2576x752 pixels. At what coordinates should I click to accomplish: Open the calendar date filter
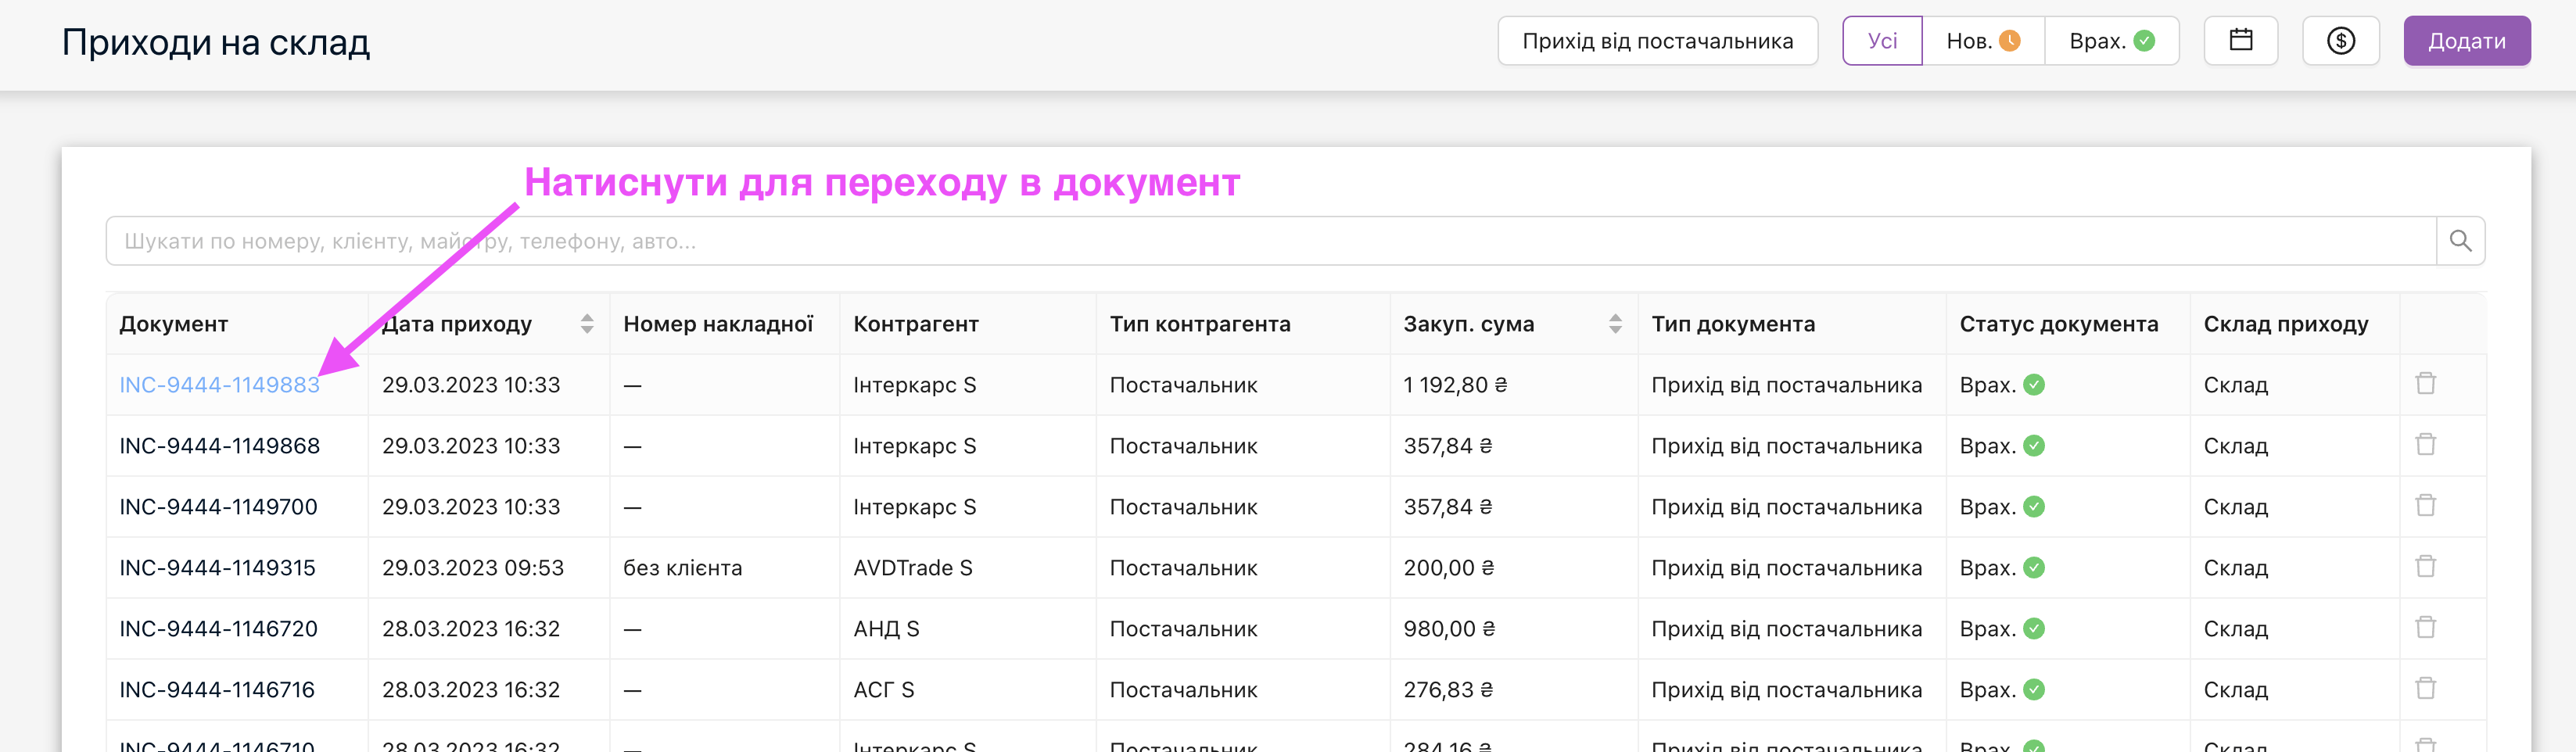pos(2240,41)
